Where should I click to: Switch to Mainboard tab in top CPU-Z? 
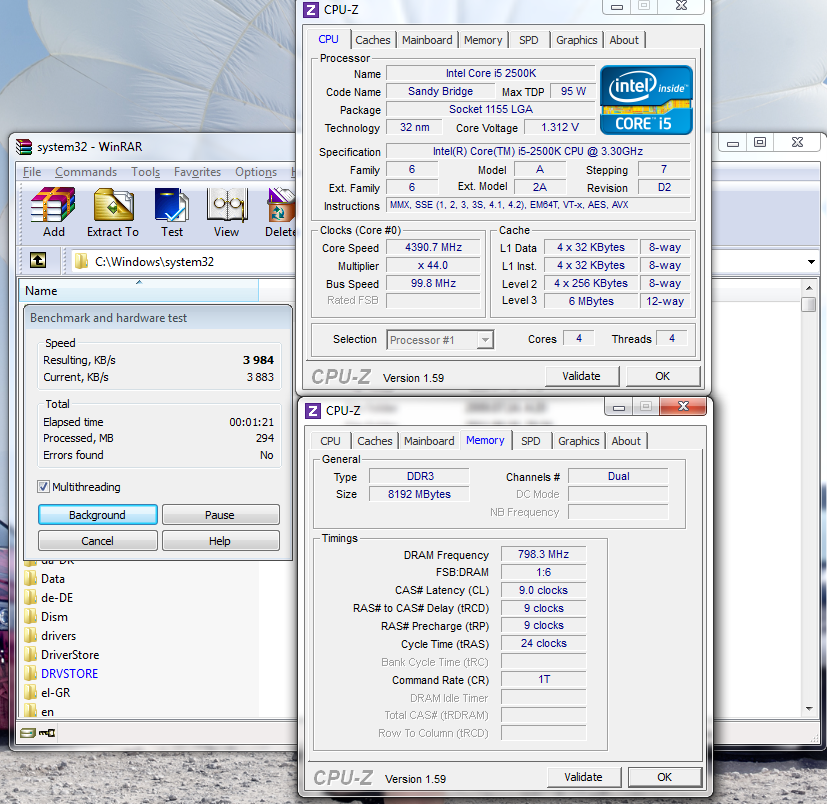(x=427, y=40)
